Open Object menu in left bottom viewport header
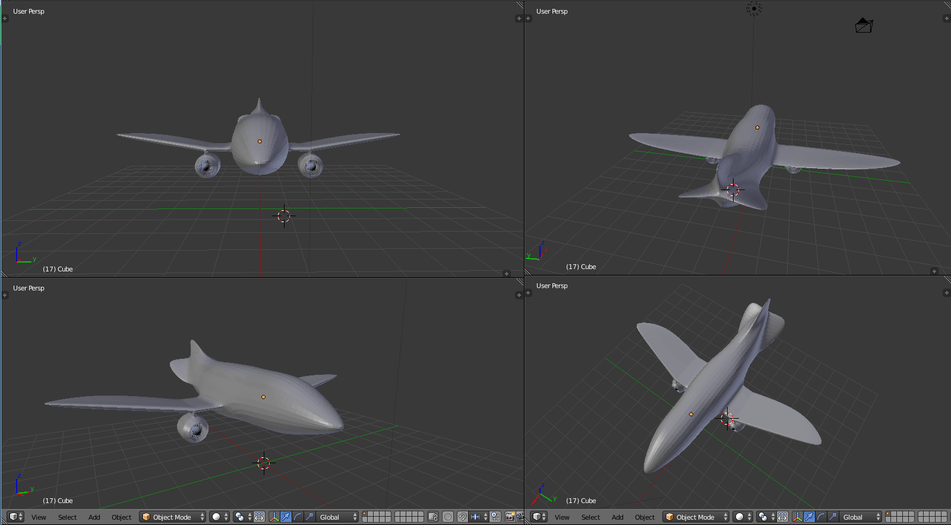 pos(121,517)
